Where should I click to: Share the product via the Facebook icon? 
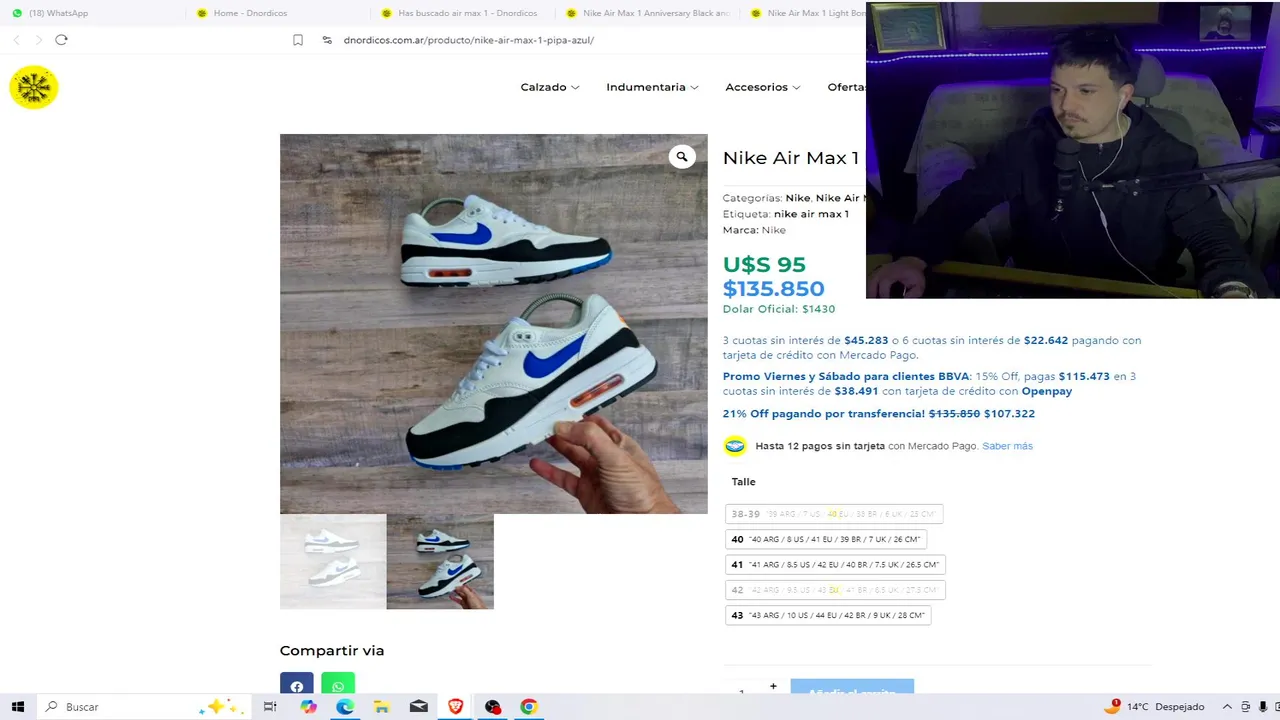click(297, 684)
